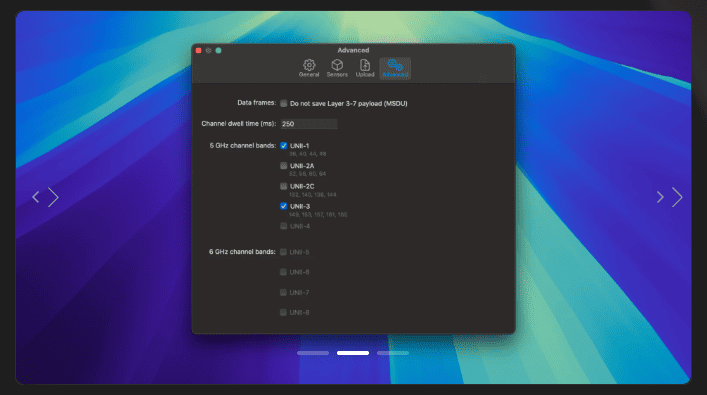Tick the UNII-7 checkbox
Viewport: 707px width, 395px height.
283,292
